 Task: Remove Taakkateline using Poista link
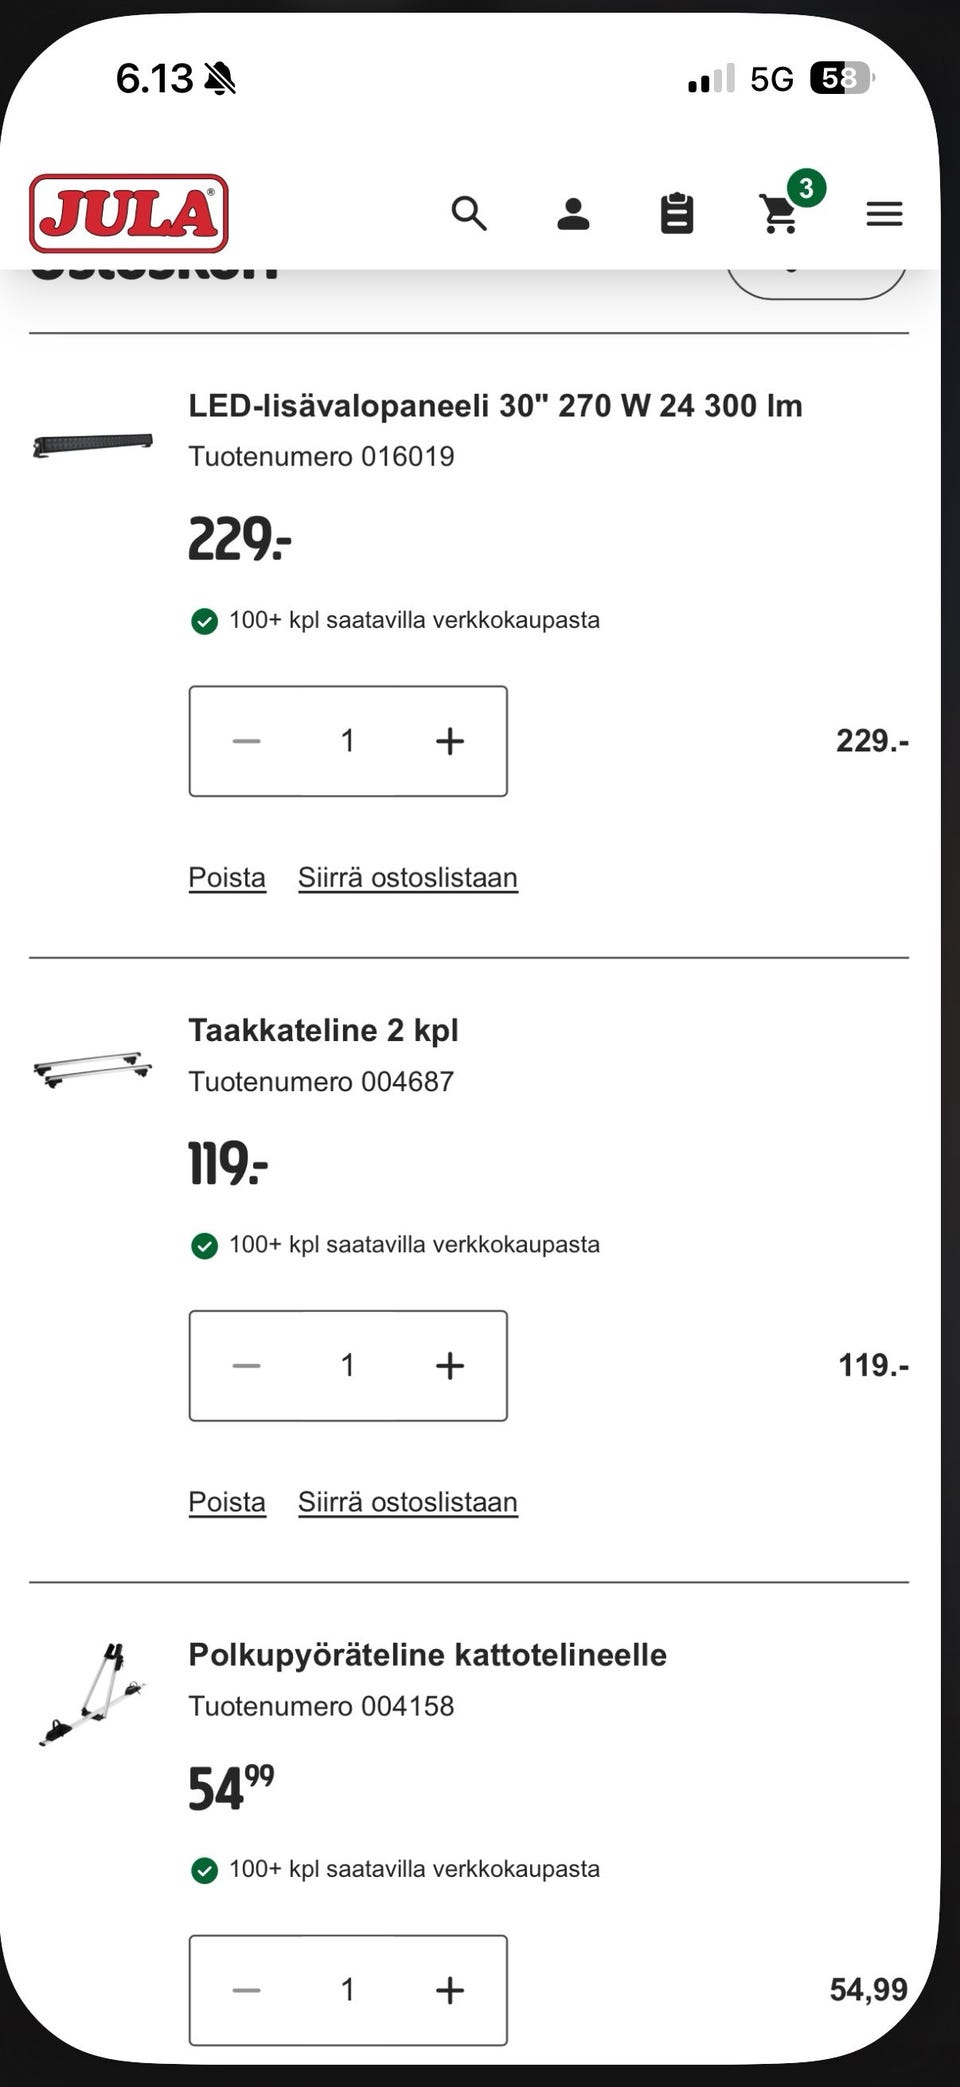(226, 1501)
